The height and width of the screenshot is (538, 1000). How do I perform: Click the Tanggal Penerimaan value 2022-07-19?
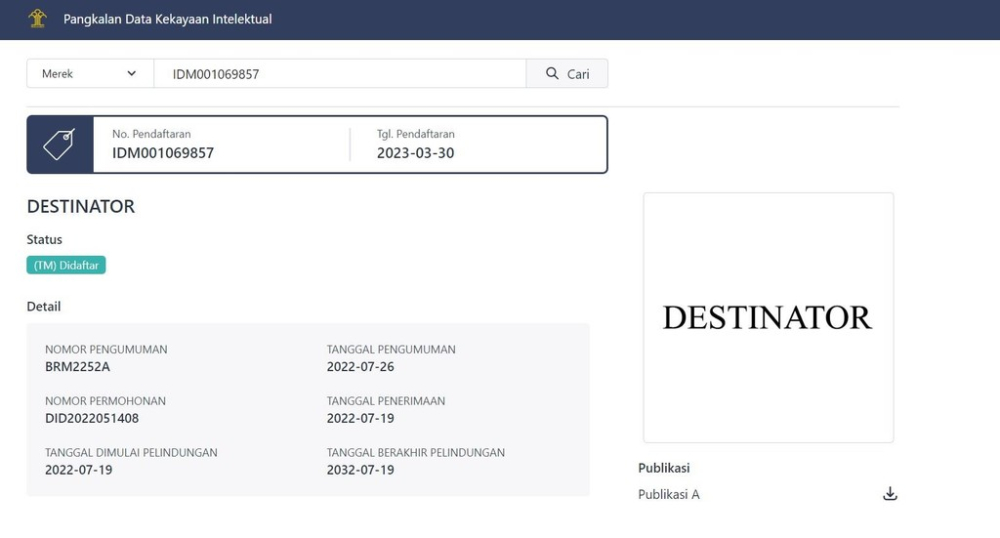click(360, 418)
